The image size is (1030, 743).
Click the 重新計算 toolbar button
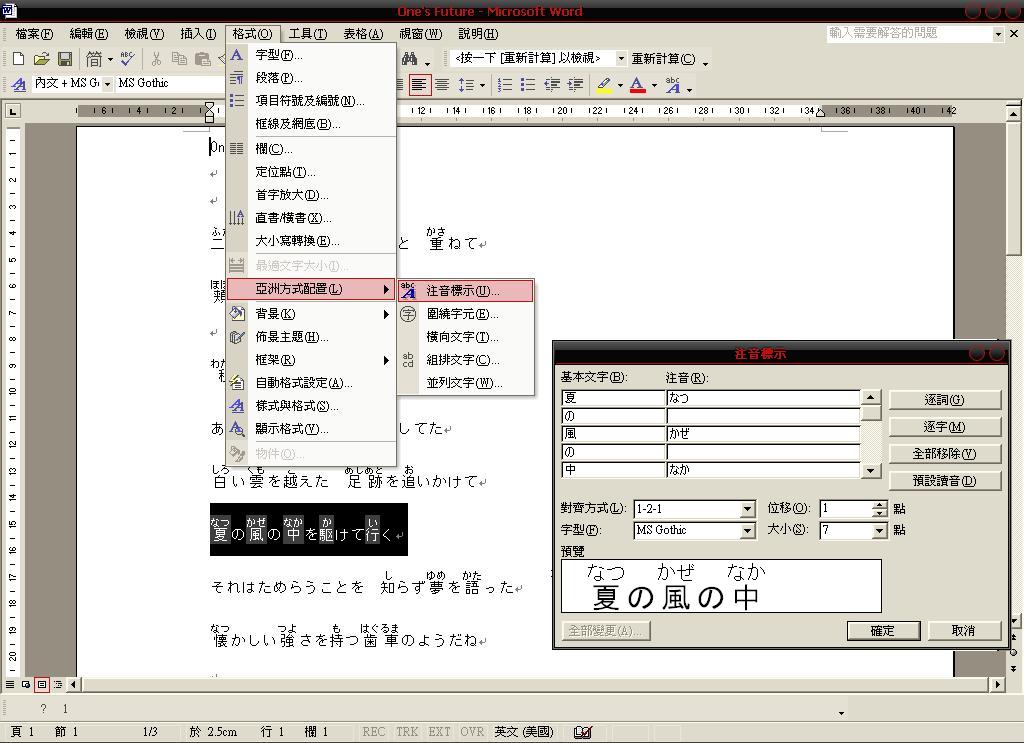point(663,59)
